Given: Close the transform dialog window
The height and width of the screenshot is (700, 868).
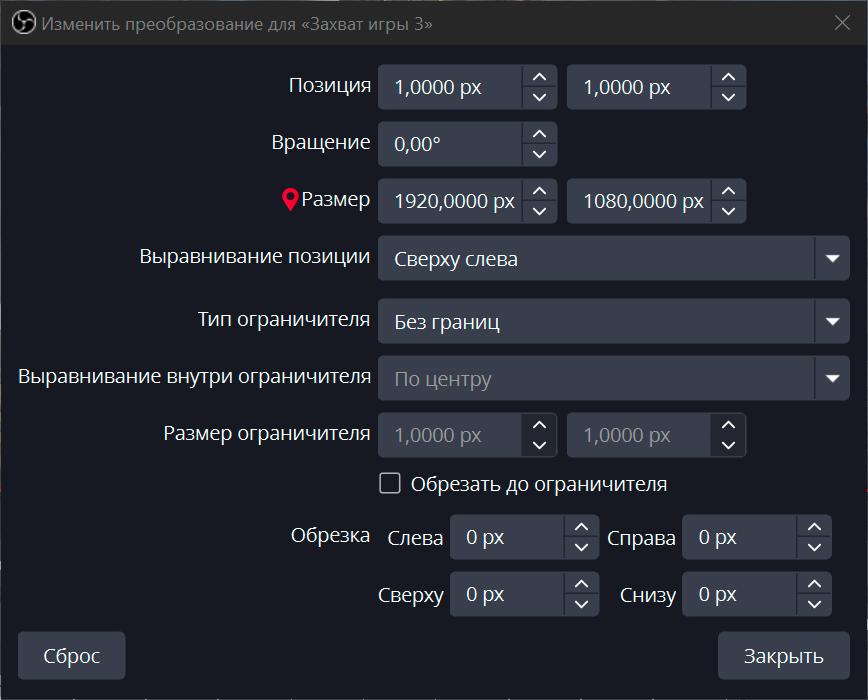Looking at the screenshot, I should click(x=842, y=24).
